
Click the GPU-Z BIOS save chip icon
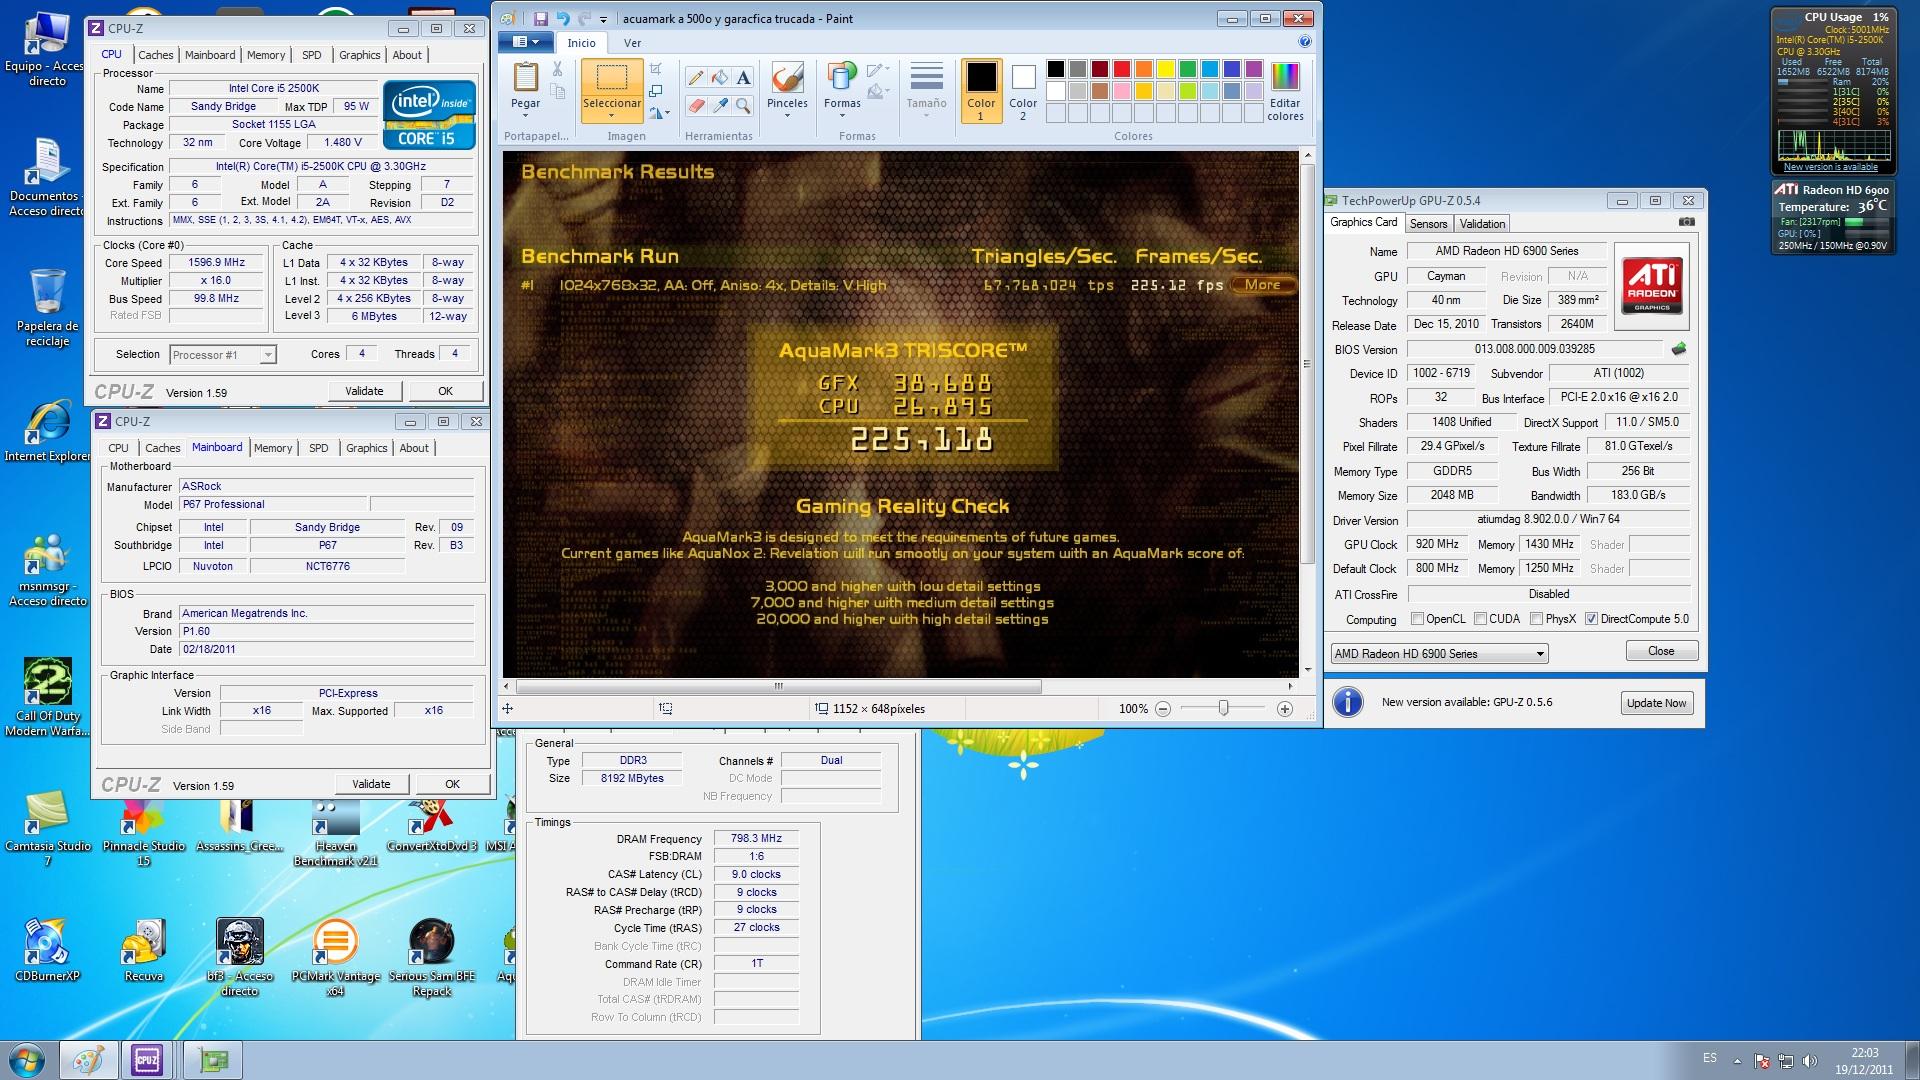[1678, 349]
